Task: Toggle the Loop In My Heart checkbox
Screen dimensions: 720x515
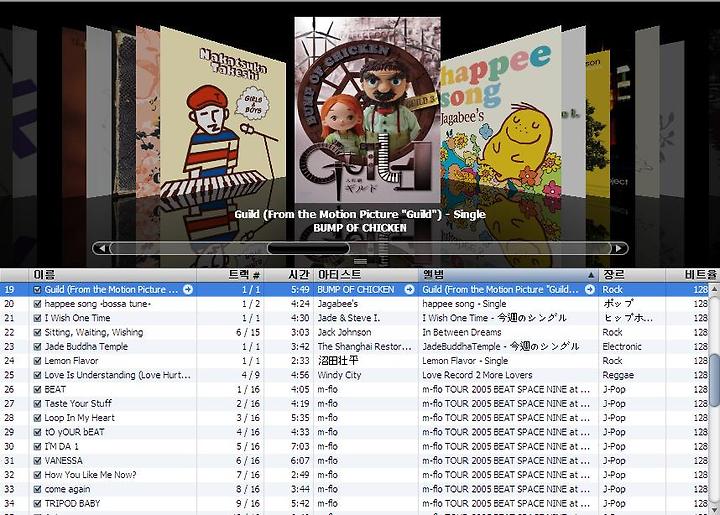Action: (38, 418)
